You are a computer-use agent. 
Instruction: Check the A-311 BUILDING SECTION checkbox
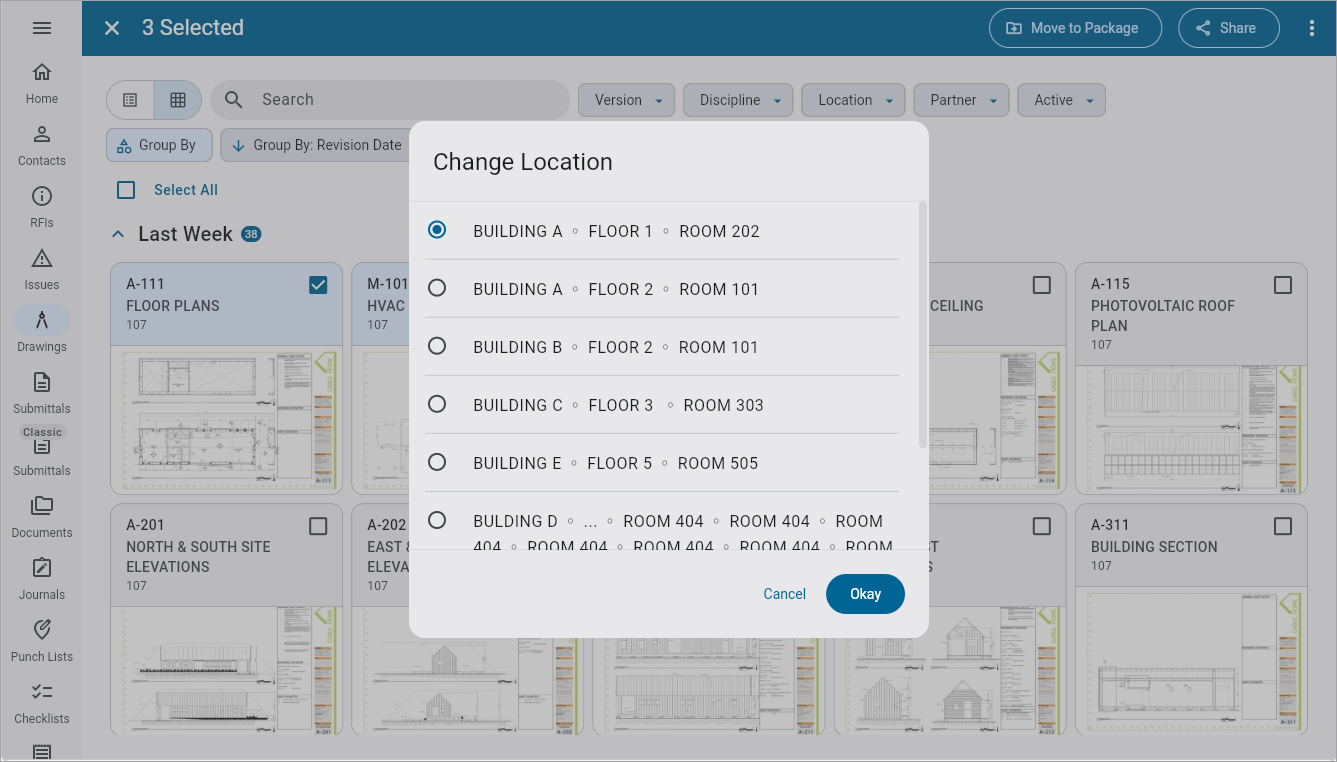[1283, 526]
